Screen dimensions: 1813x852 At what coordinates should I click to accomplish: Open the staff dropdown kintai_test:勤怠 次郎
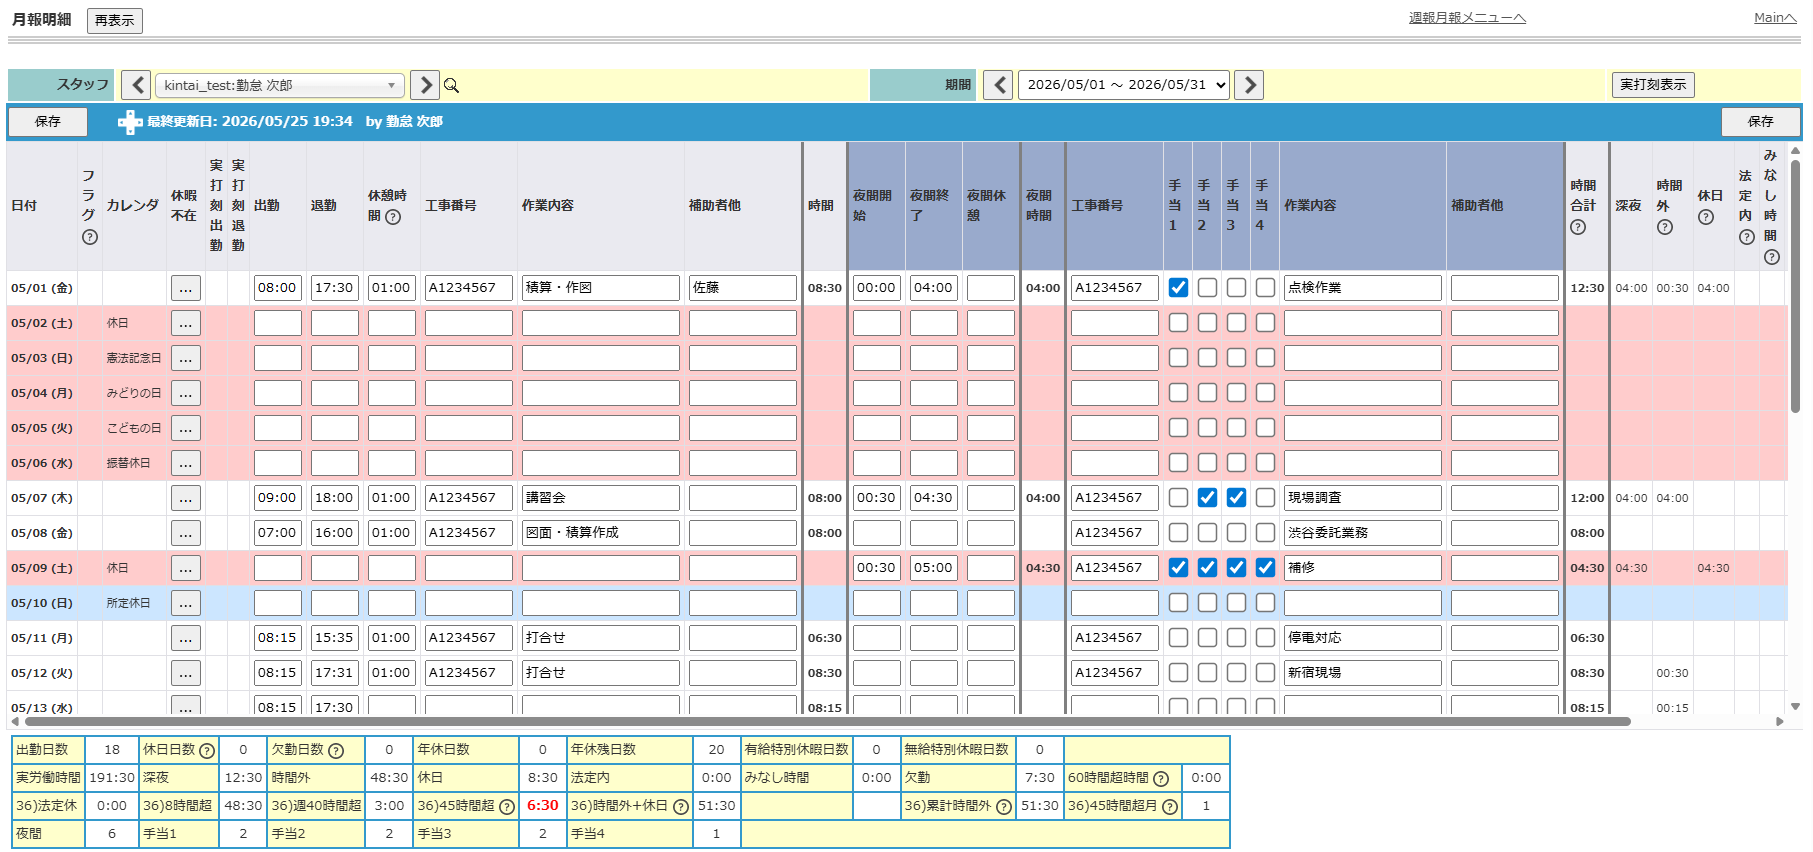(x=280, y=85)
